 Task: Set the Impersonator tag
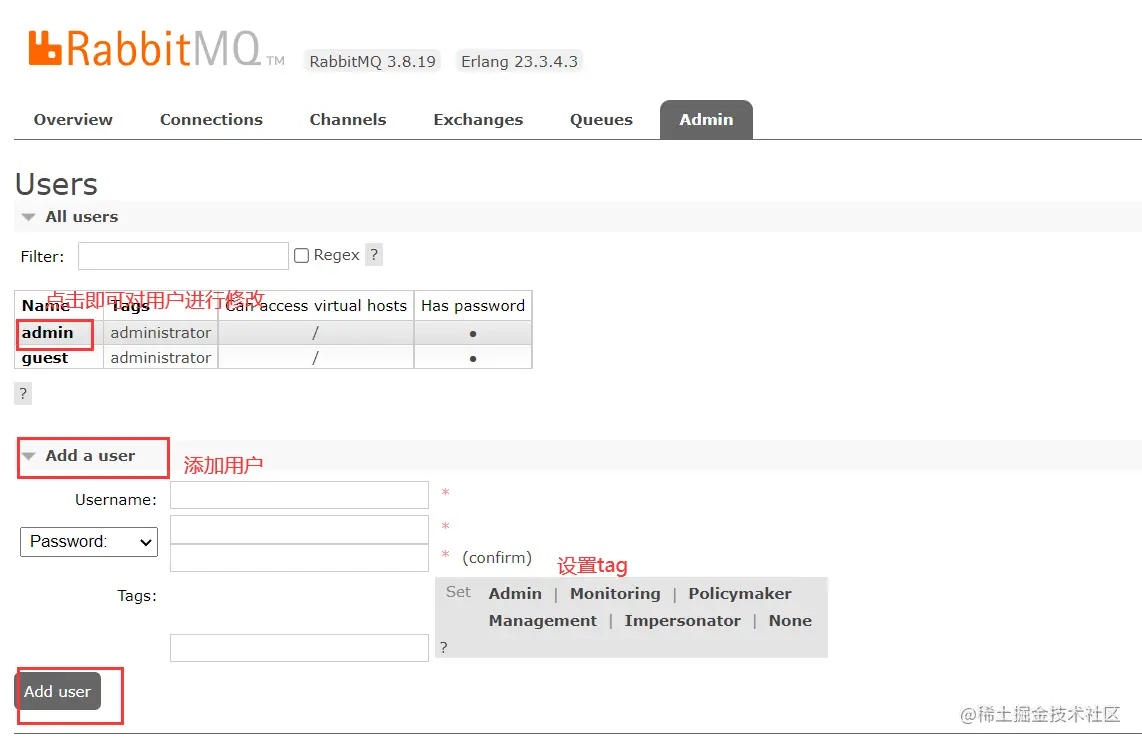pyautogui.click(x=682, y=621)
